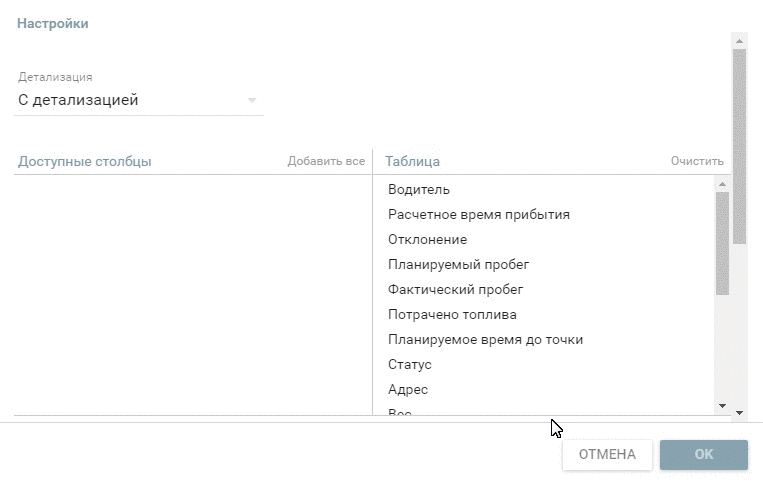Click the table list scrollbar thumb
Image resolution: width=763 pixels, height=482 pixels.
pyautogui.click(x=722, y=243)
